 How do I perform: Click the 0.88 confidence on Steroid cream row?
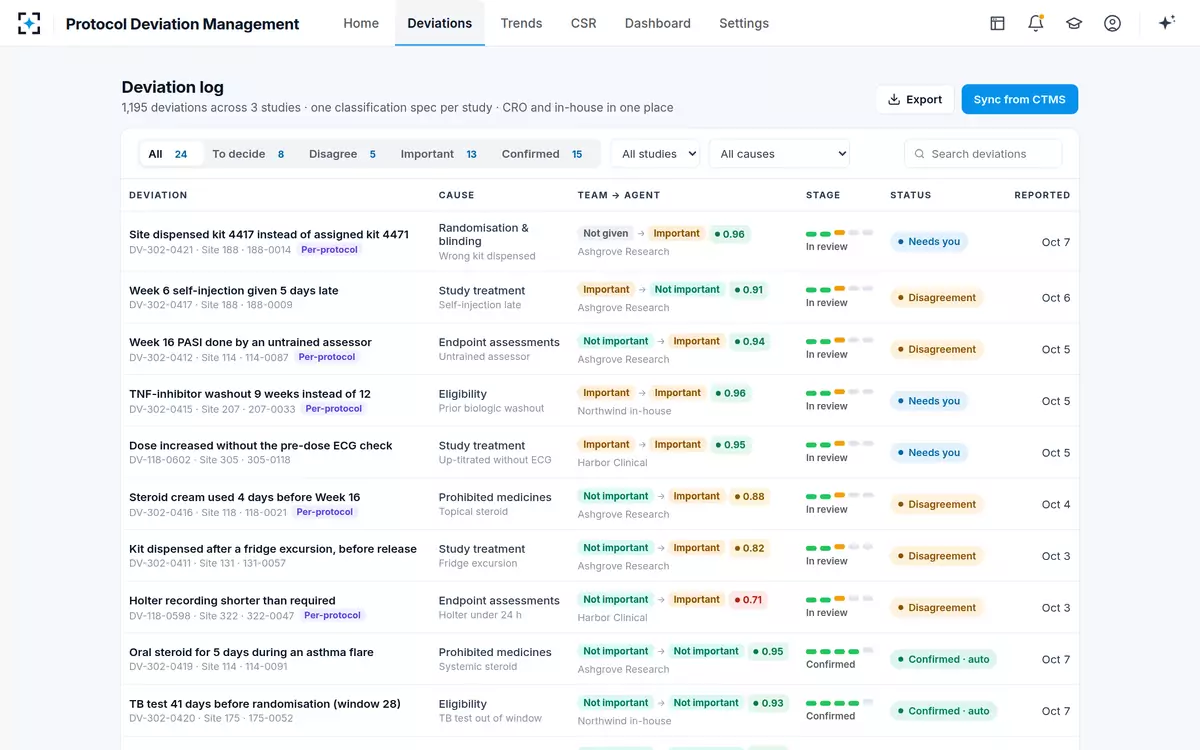pos(749,496)
